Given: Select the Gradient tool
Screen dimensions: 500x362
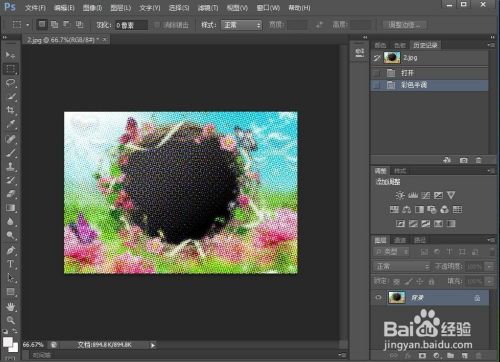Looking at the screenshot, I should click(x=10, y=208).
